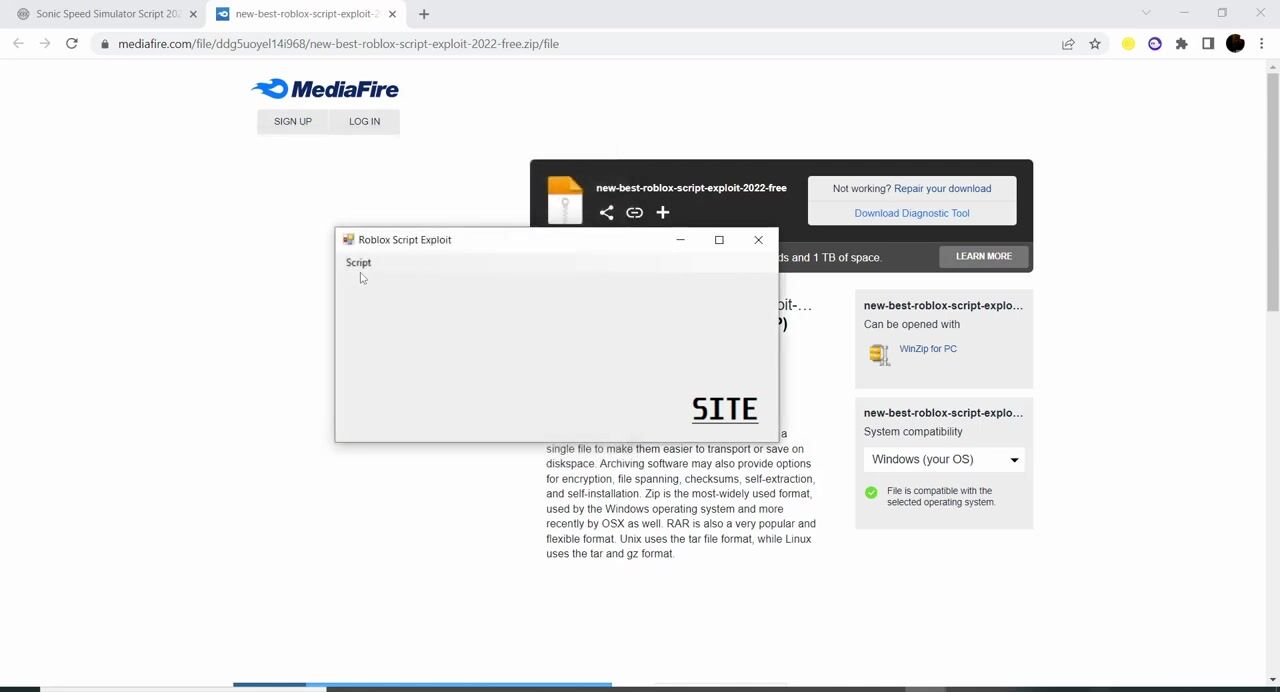1280x692 pixels.
Task: Expand the Windows (your OS) dropdown
Action: click(944, 459)
